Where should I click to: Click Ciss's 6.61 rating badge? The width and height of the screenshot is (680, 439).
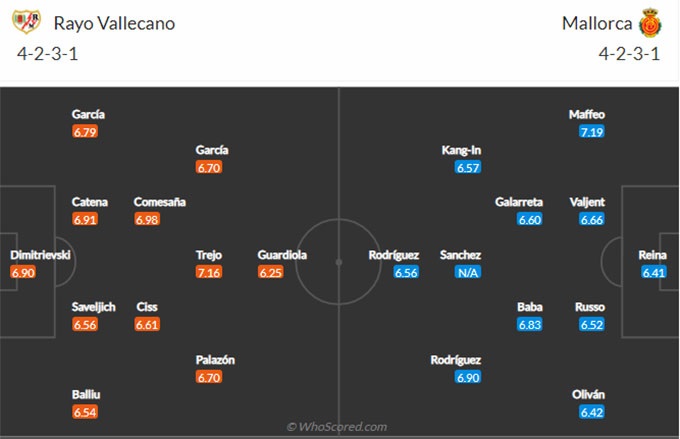click(x=147, y=324)
